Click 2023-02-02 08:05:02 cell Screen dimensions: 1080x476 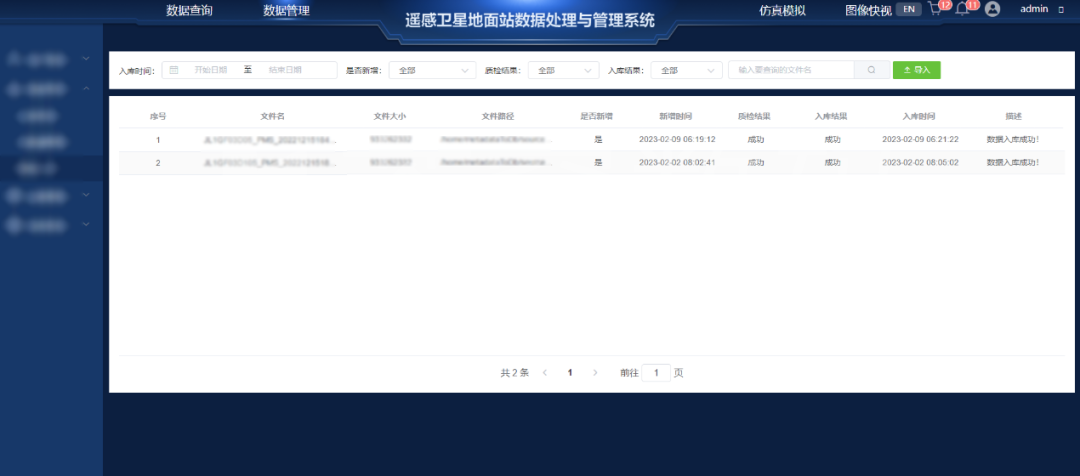tap(920, 163)
